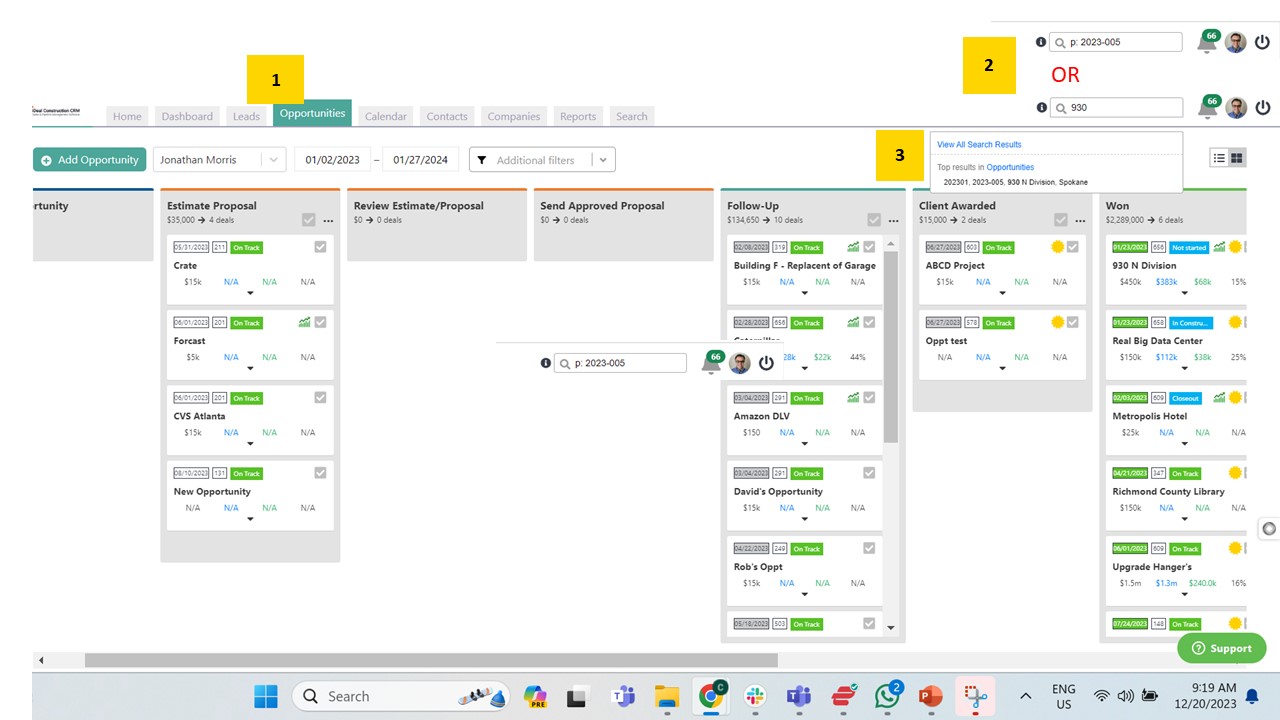
Task: Click the Add Opportunity button
Action: (x=89, y=159)
